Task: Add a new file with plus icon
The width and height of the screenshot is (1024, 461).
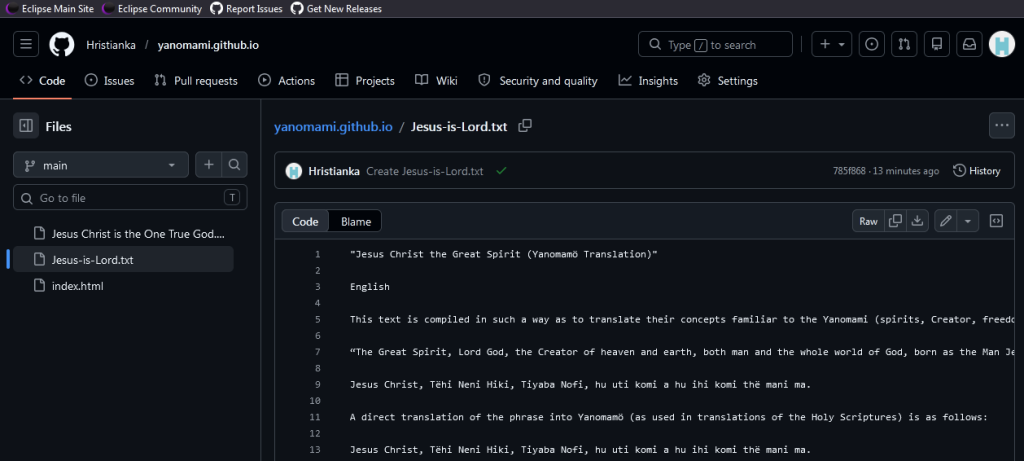Action: (209, 165)
